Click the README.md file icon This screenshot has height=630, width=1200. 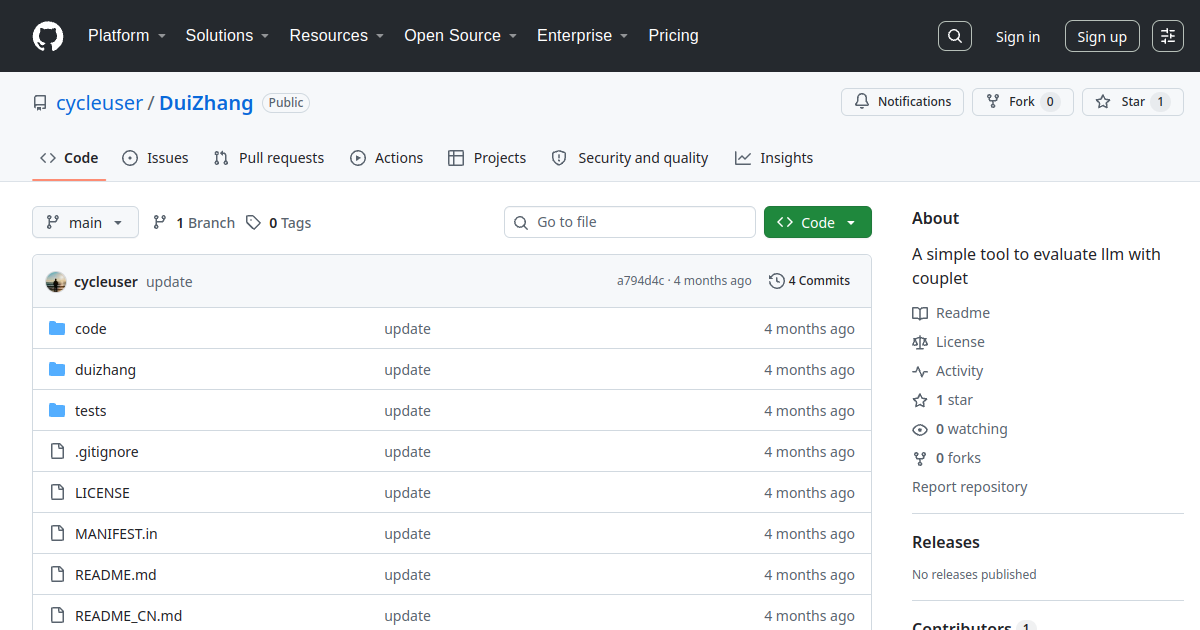(57, 575)
